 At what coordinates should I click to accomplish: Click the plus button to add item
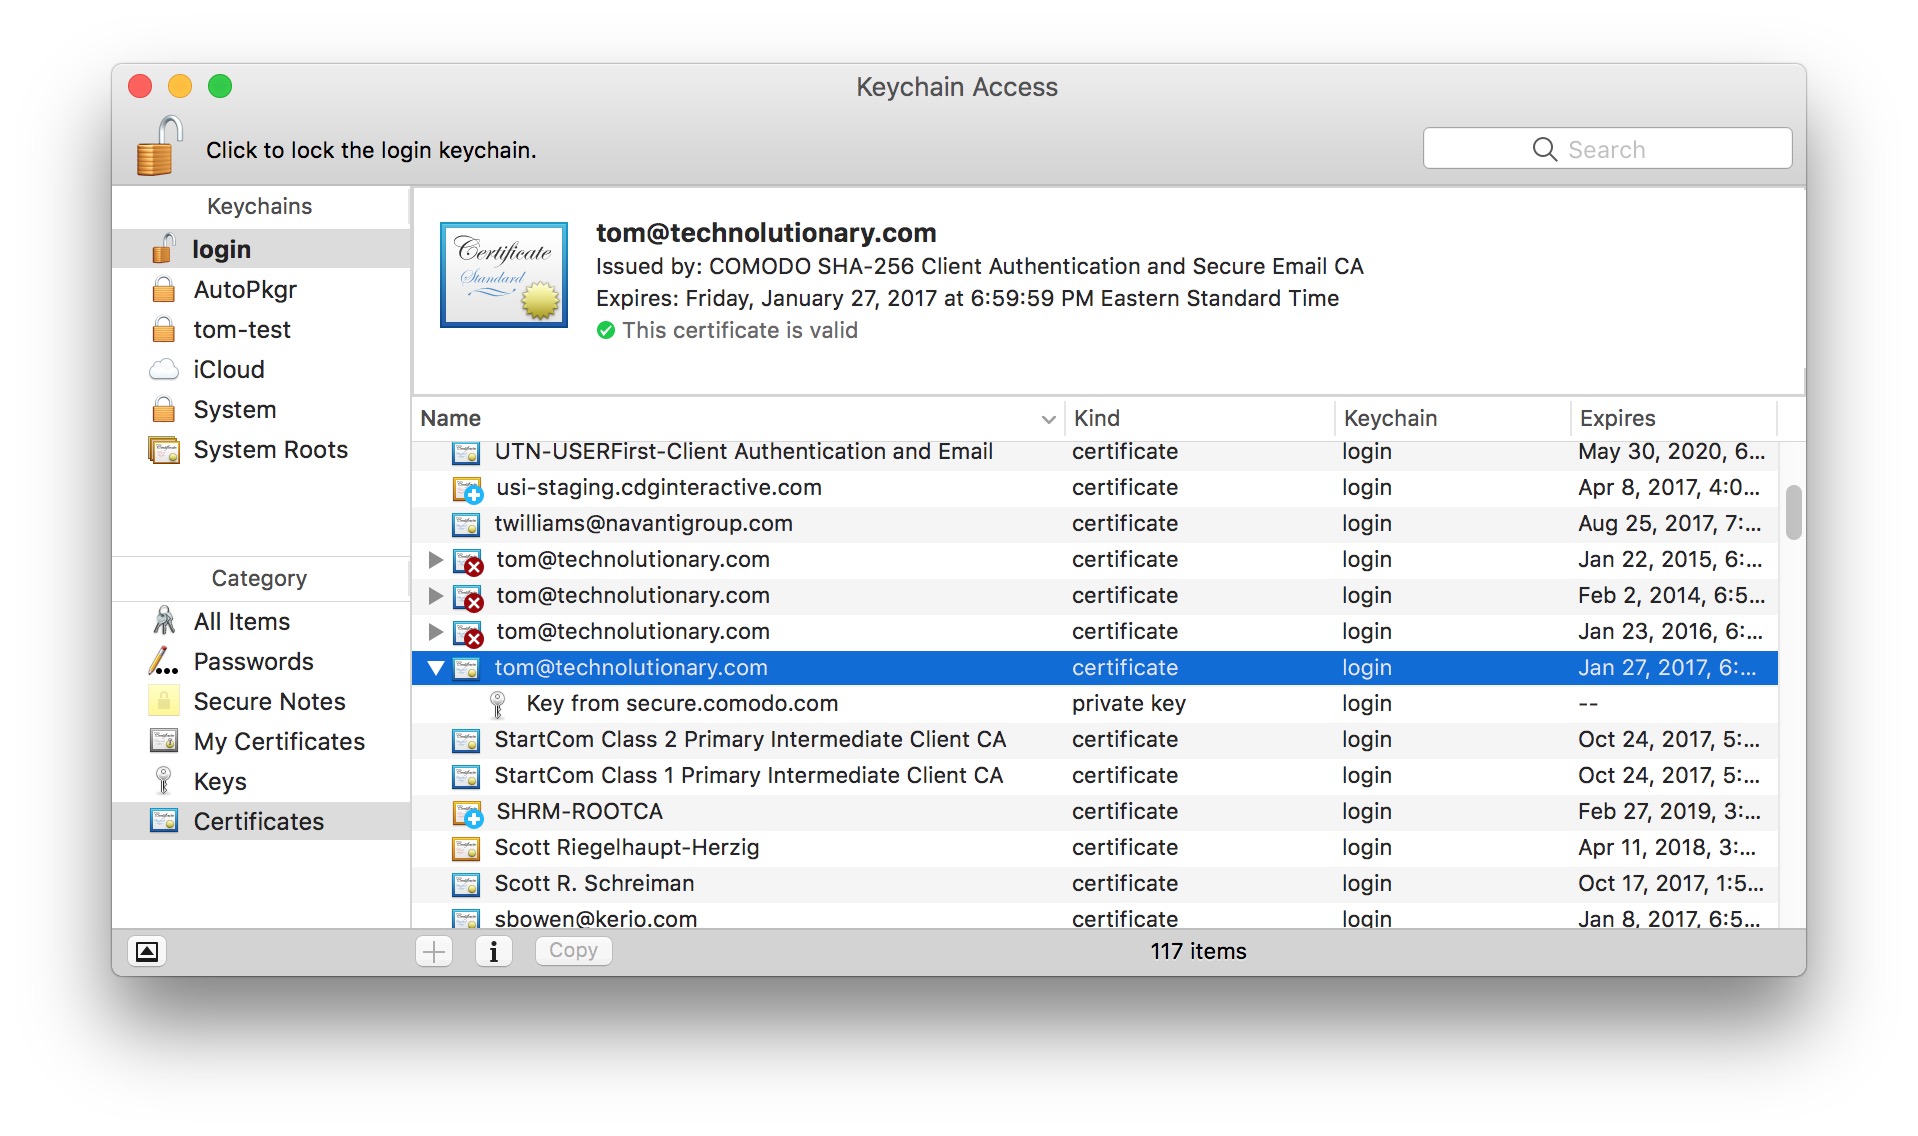434,951
